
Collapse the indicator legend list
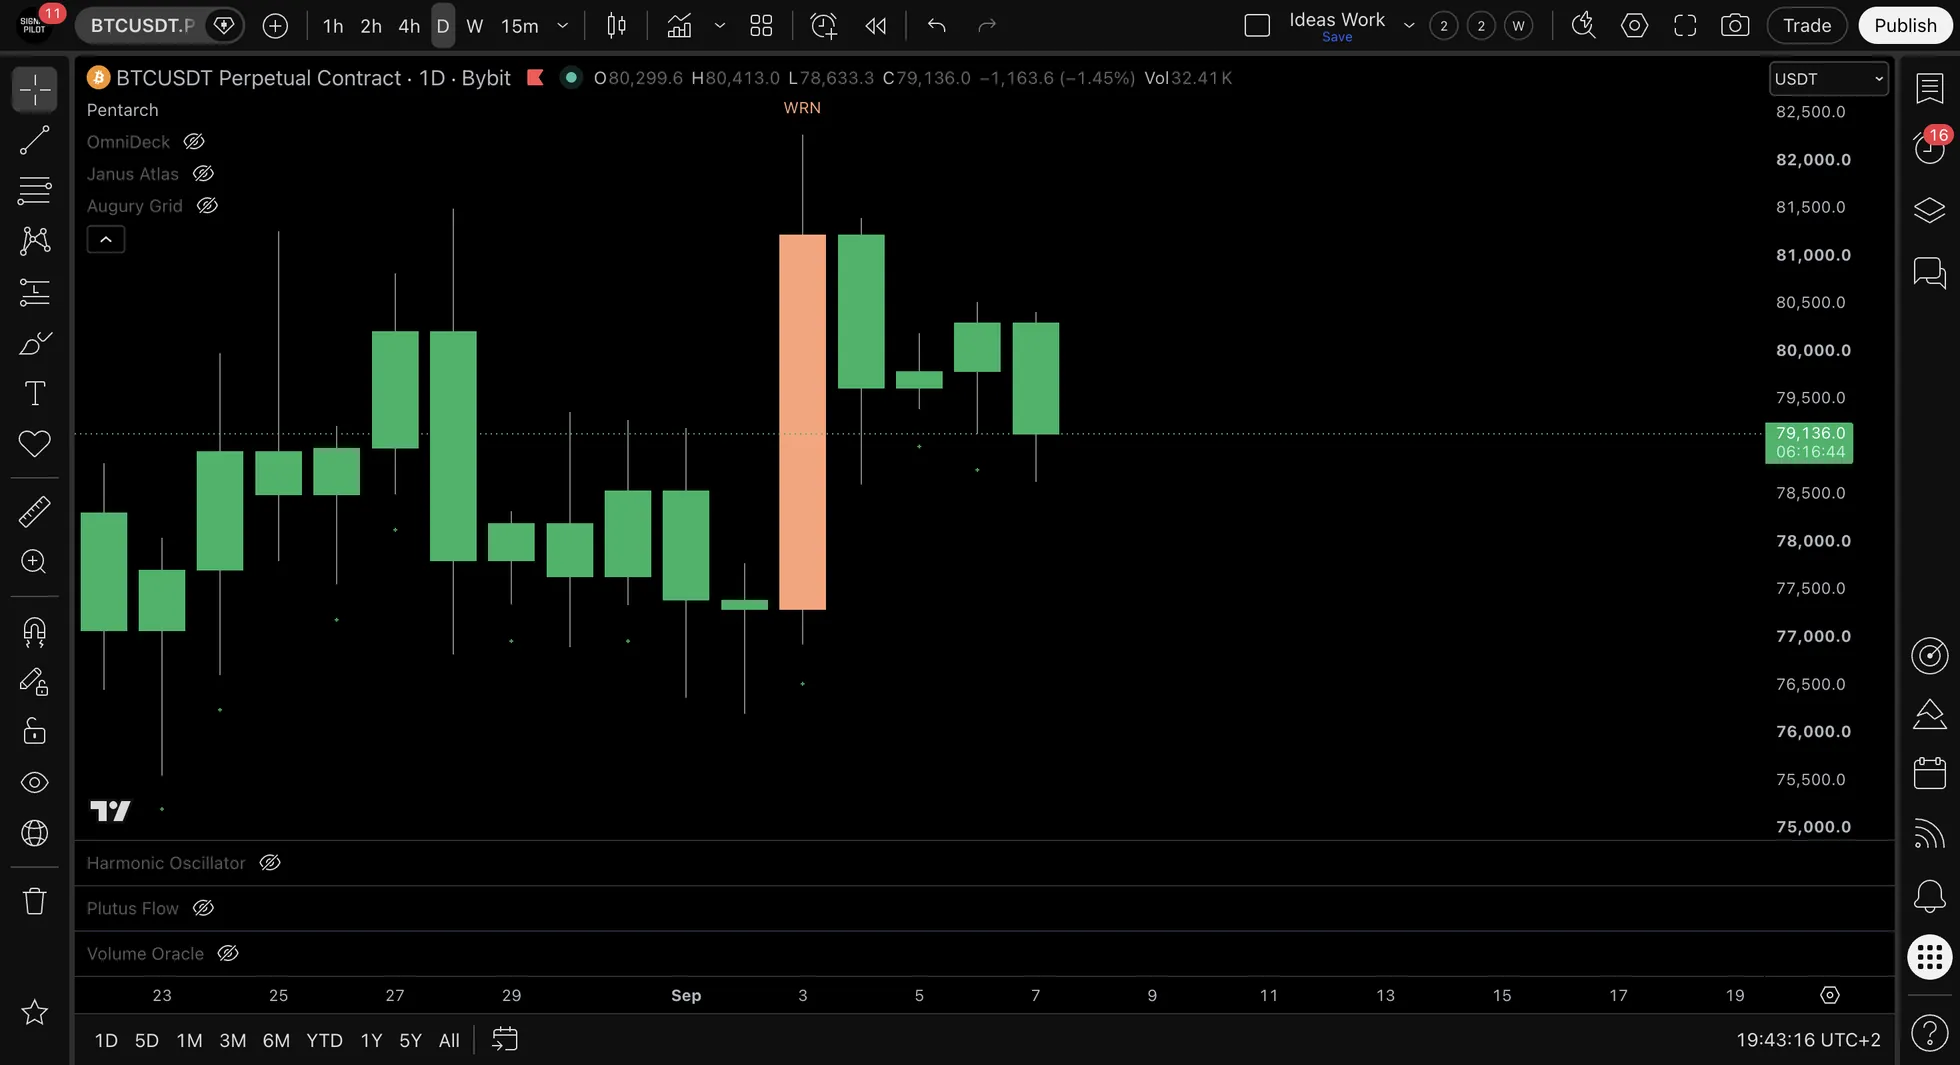[x=106, y=240]
